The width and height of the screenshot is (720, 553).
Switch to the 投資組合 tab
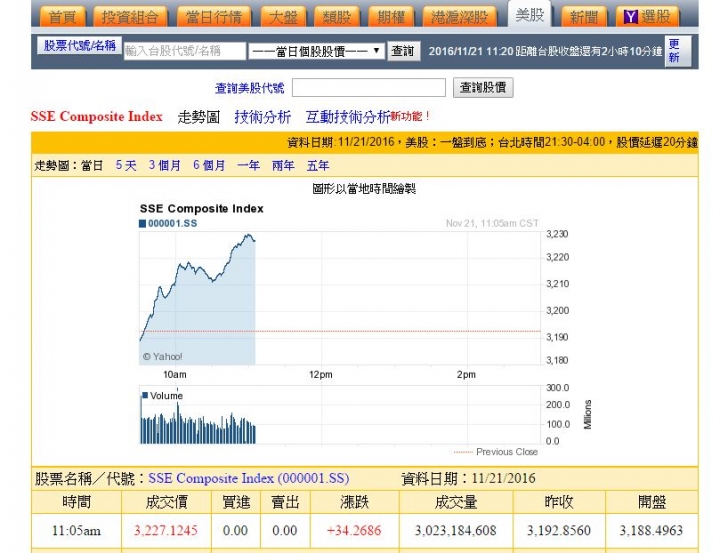click(x=130, y=17)
